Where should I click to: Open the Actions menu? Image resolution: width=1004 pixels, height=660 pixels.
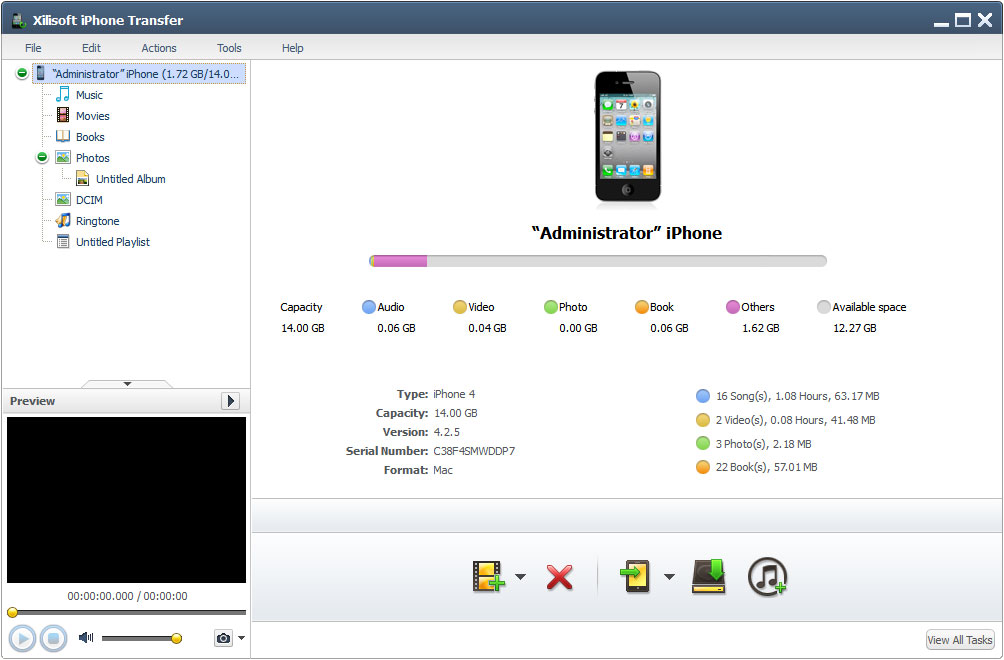click(159, 48)
